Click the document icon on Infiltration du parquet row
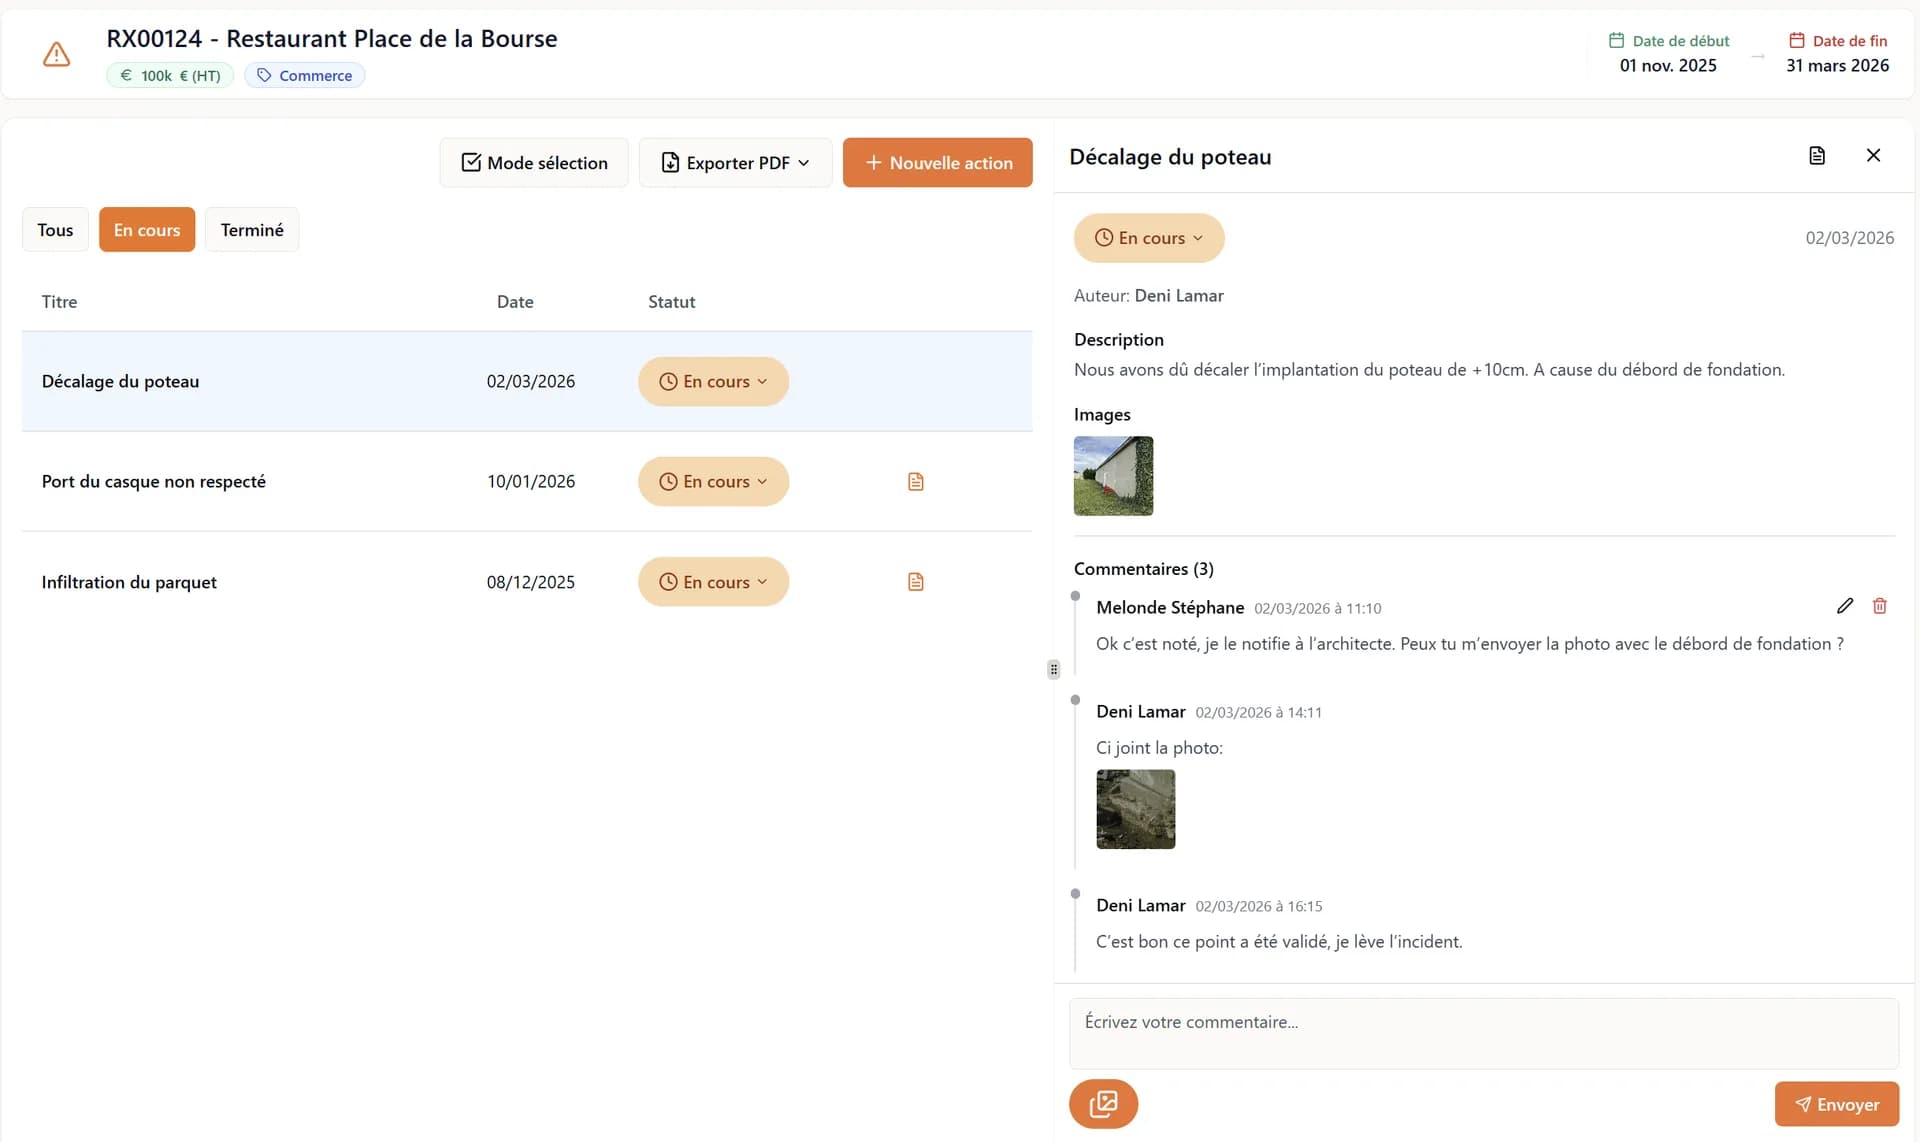 (915, 581)
